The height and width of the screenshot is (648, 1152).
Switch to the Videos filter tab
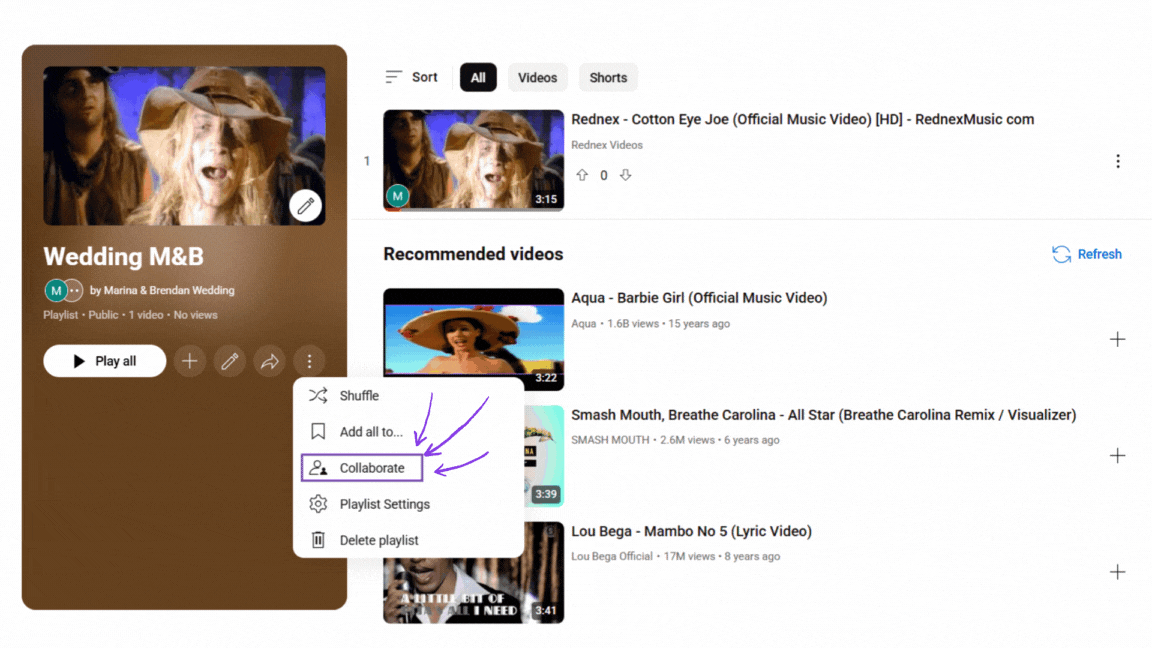click(537, 77)
